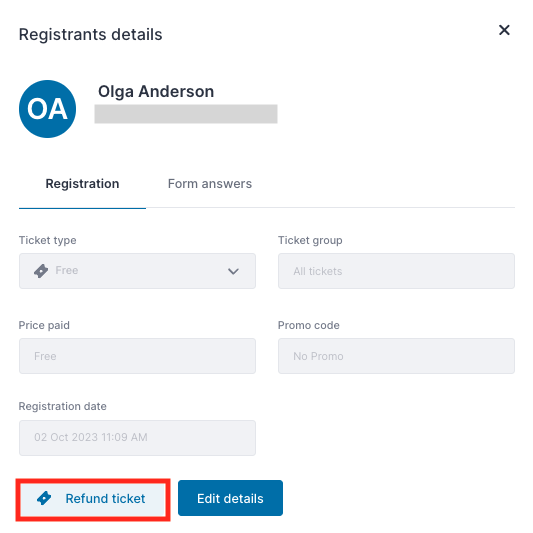Click the Price paid field
Viewport: 533px width, 533px height.
coord(137,356)
